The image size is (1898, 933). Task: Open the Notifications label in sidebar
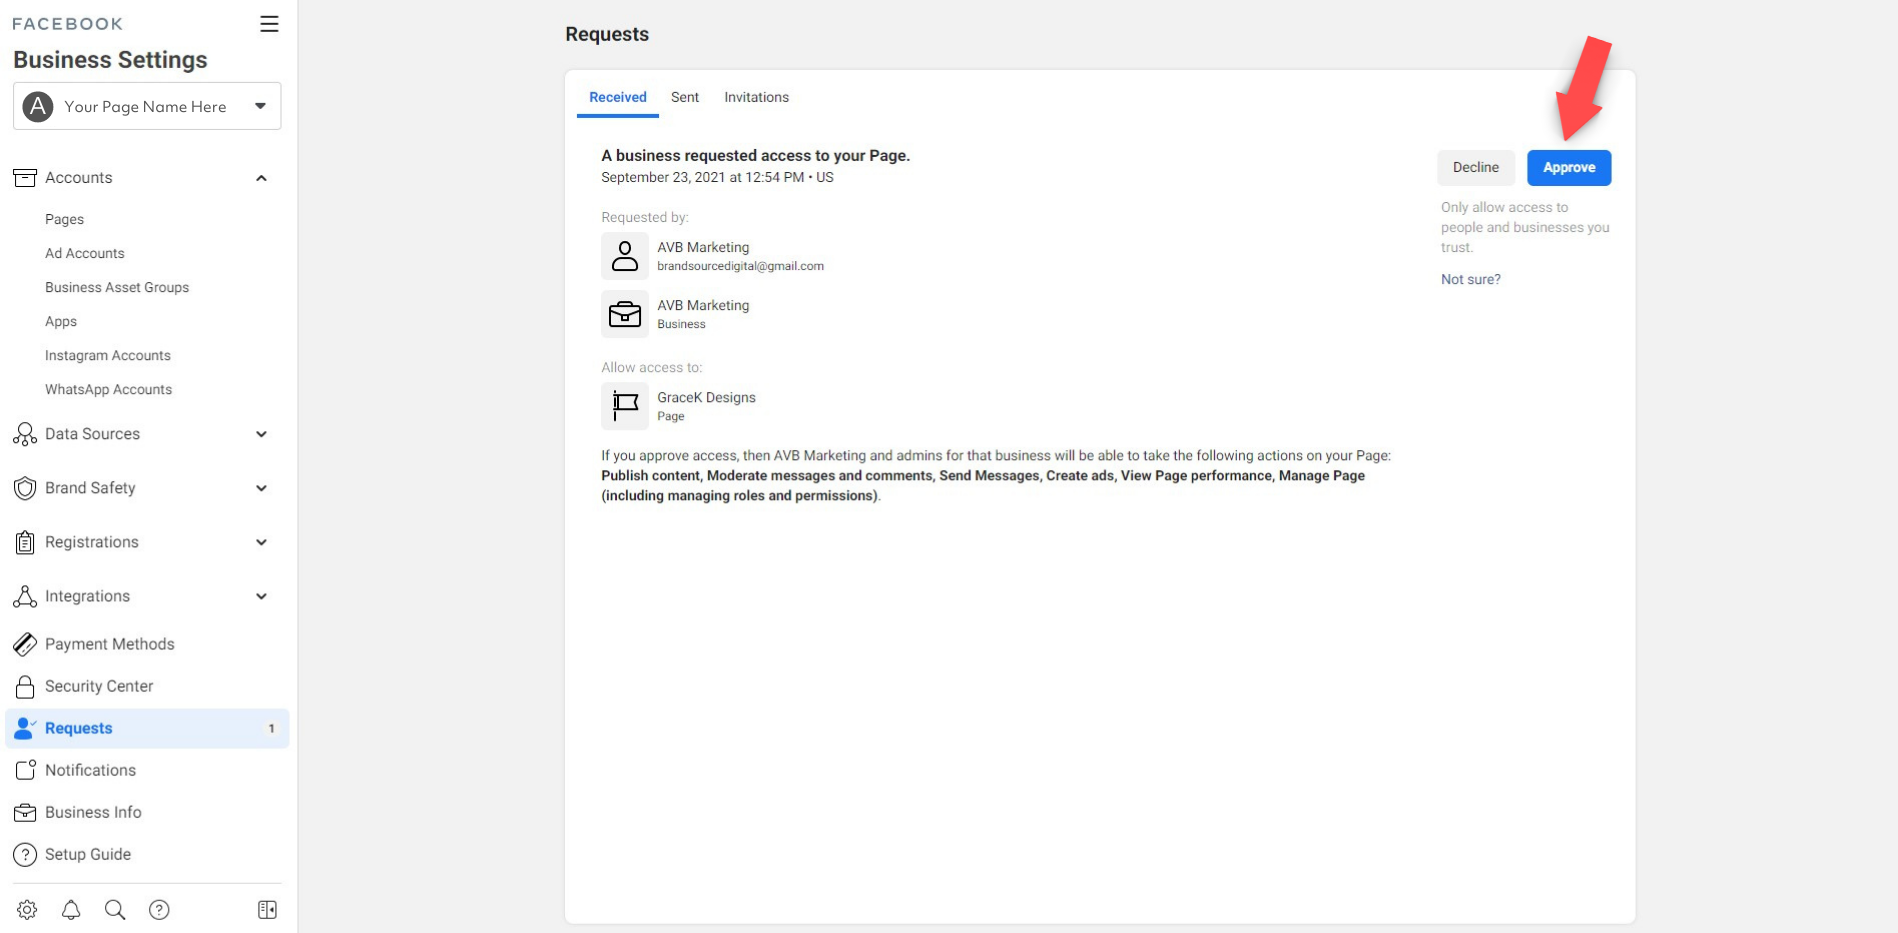[x=90, y=770]
